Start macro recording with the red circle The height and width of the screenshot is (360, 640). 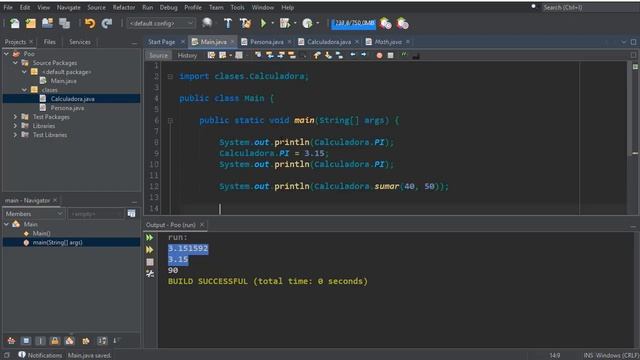pos(379,55)
